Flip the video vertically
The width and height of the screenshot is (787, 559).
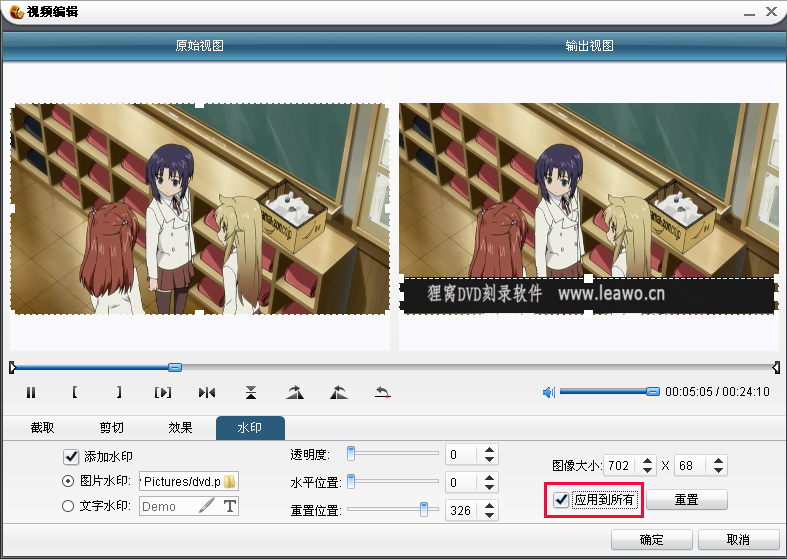tap(250, 392)
